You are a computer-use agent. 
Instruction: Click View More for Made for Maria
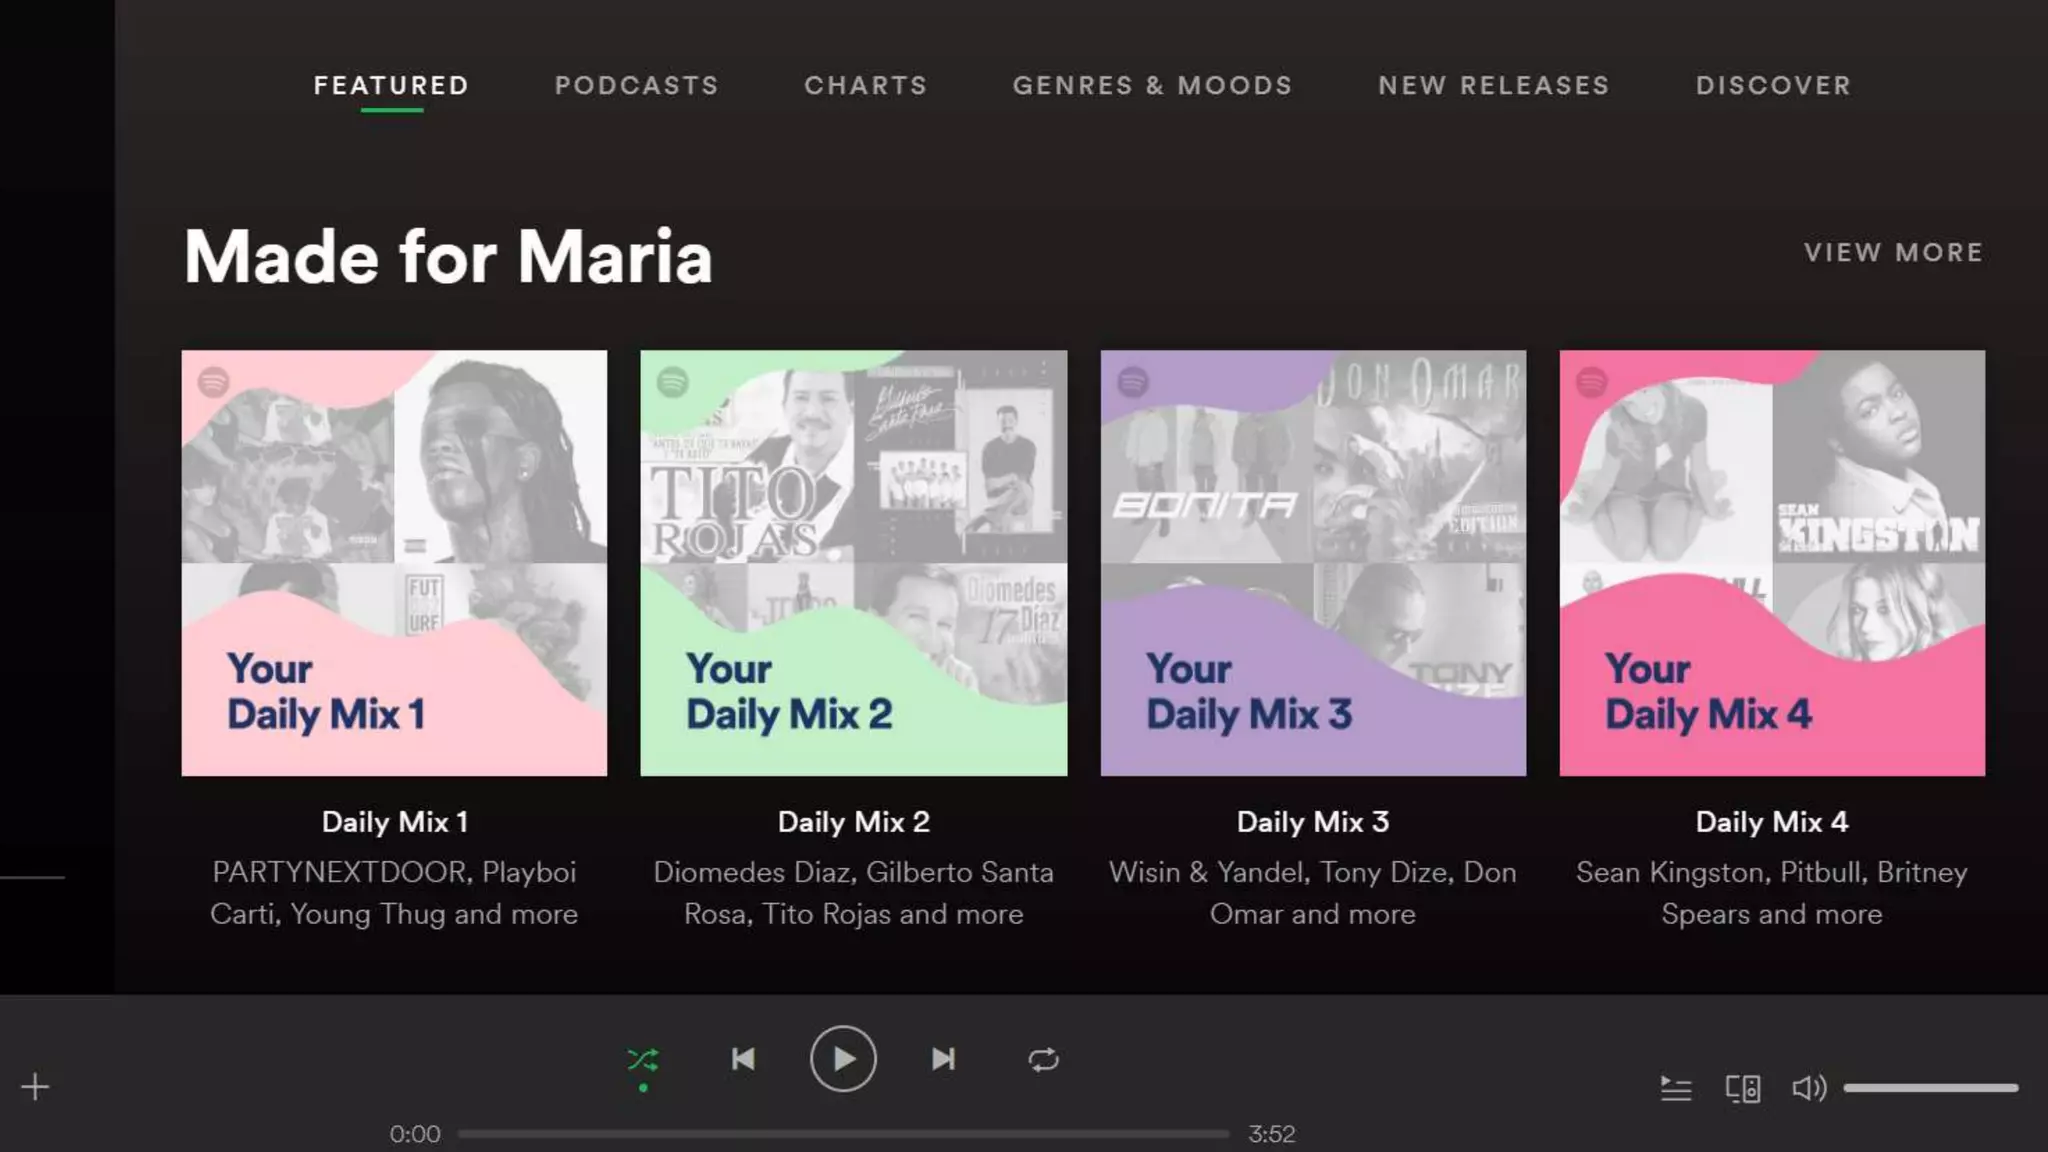point(1893,253)
